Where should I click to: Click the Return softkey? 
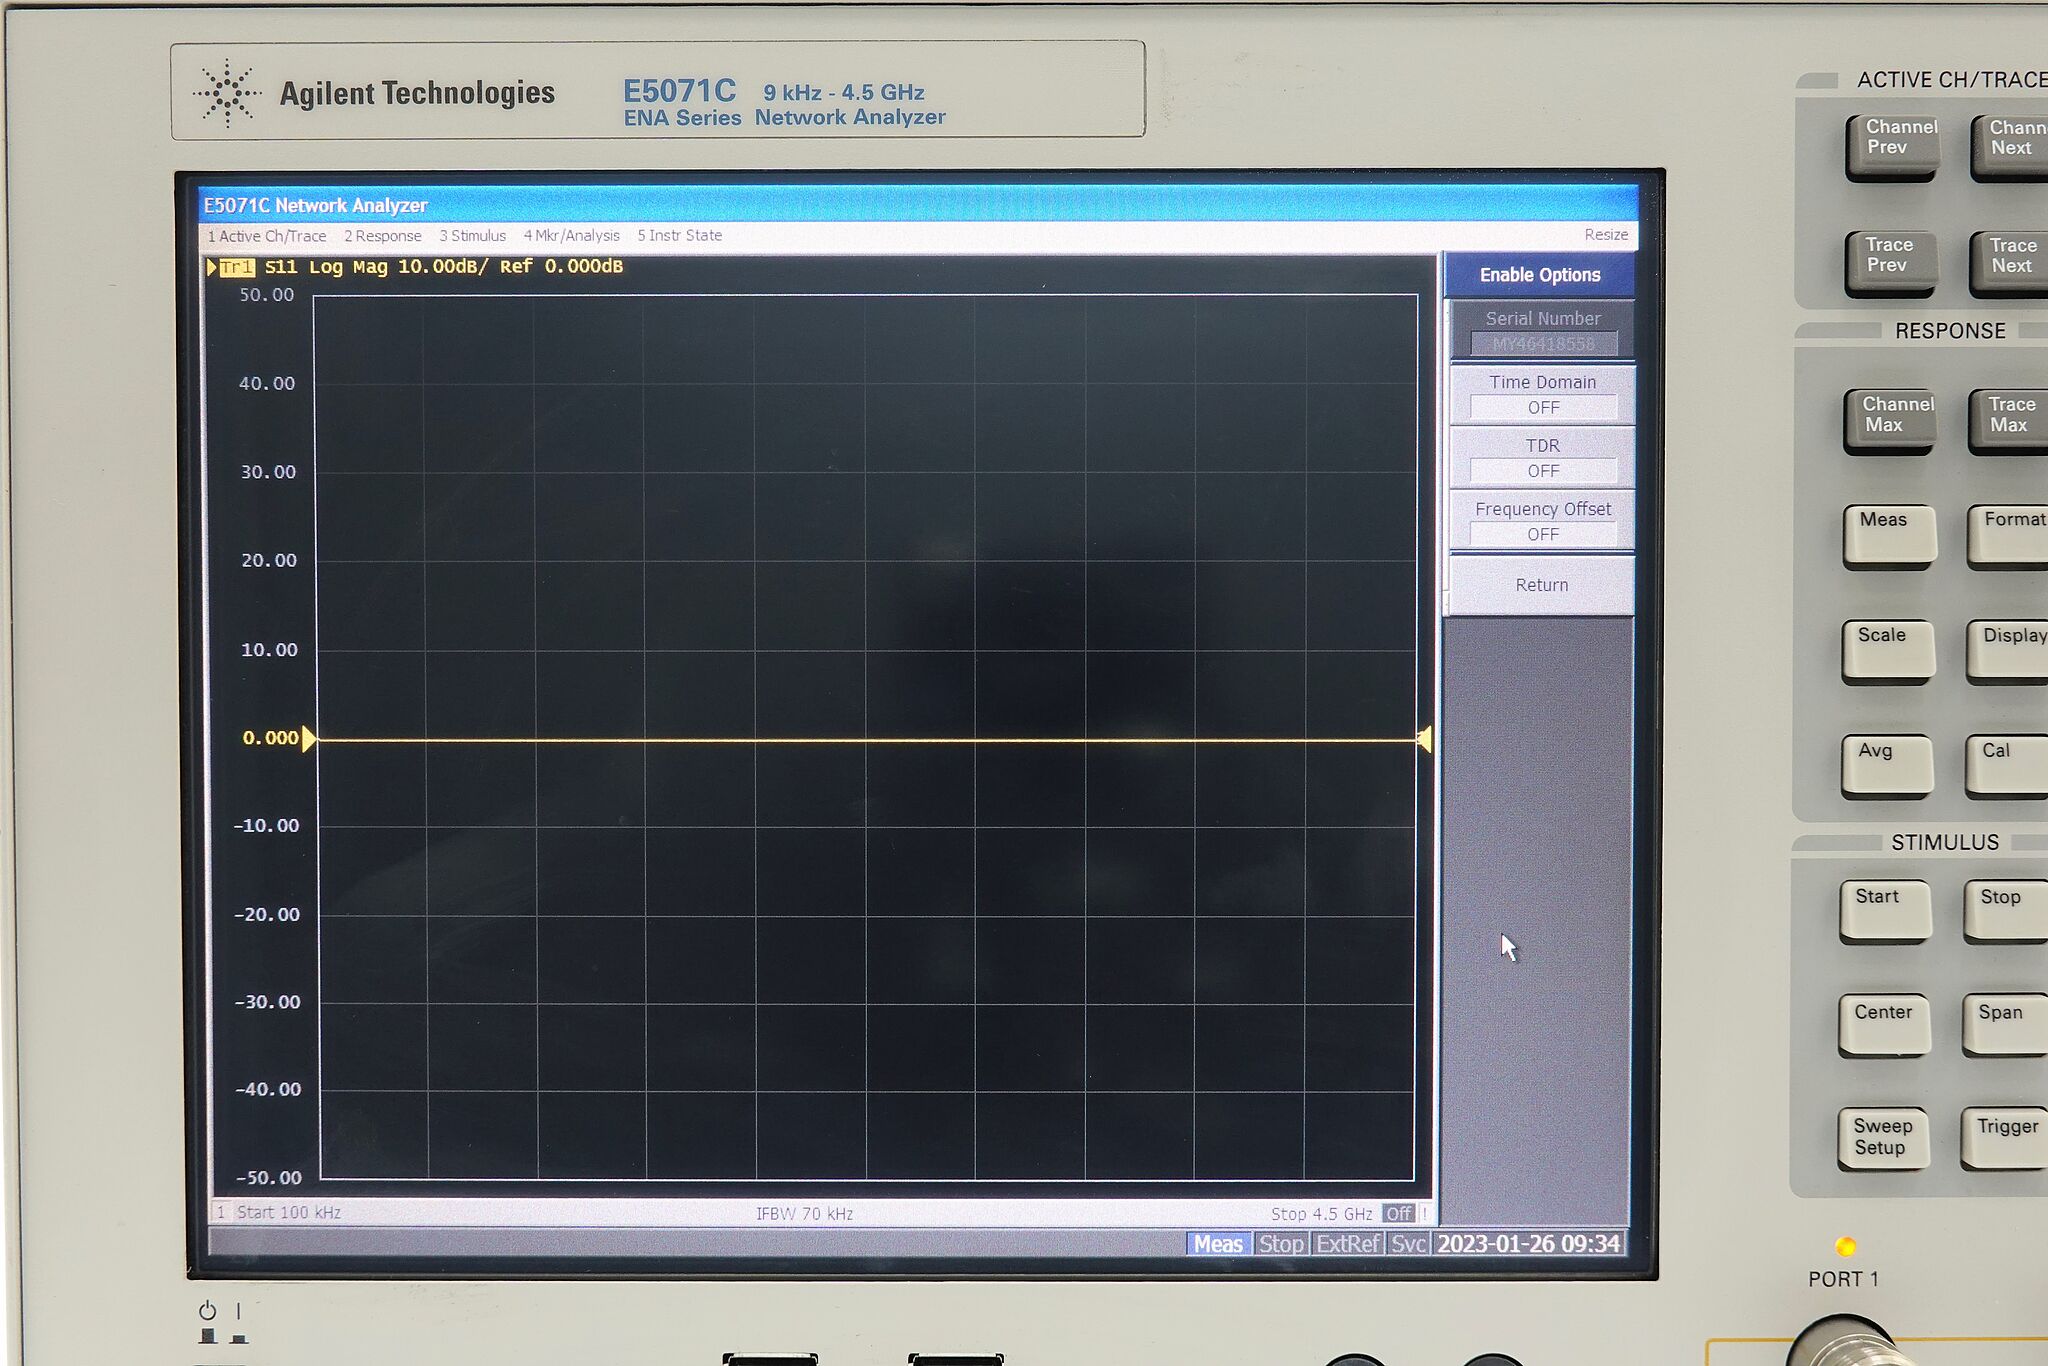click(1542, 585)
